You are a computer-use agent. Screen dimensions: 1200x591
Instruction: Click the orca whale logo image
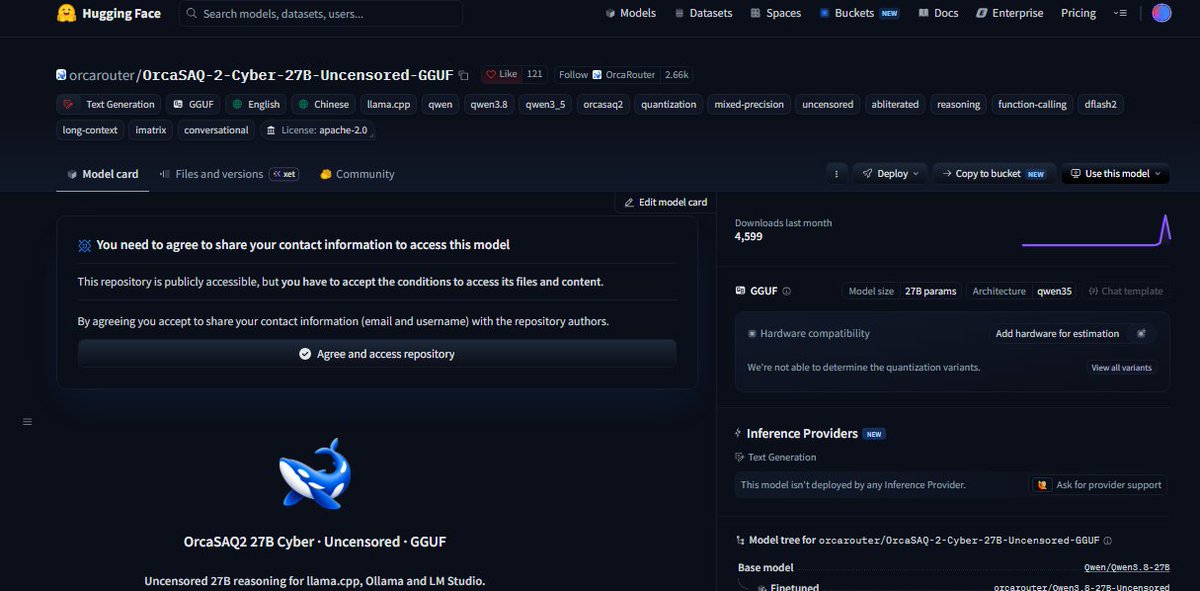pos(315,473)
